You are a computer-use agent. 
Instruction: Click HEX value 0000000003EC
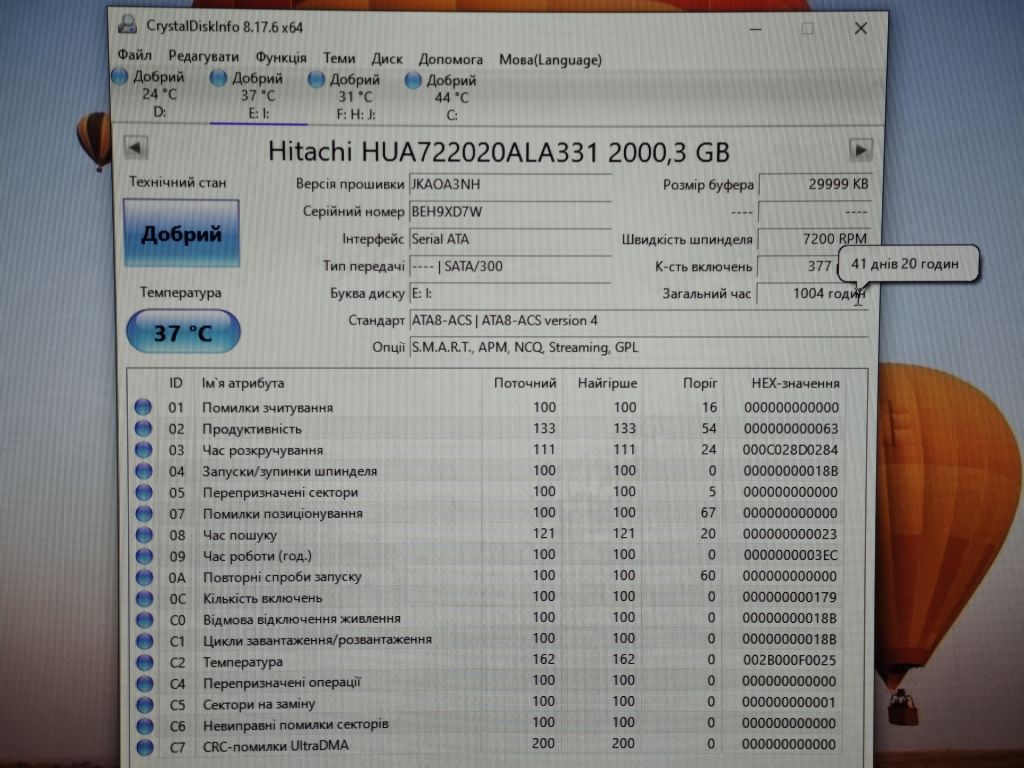[790, 555]
